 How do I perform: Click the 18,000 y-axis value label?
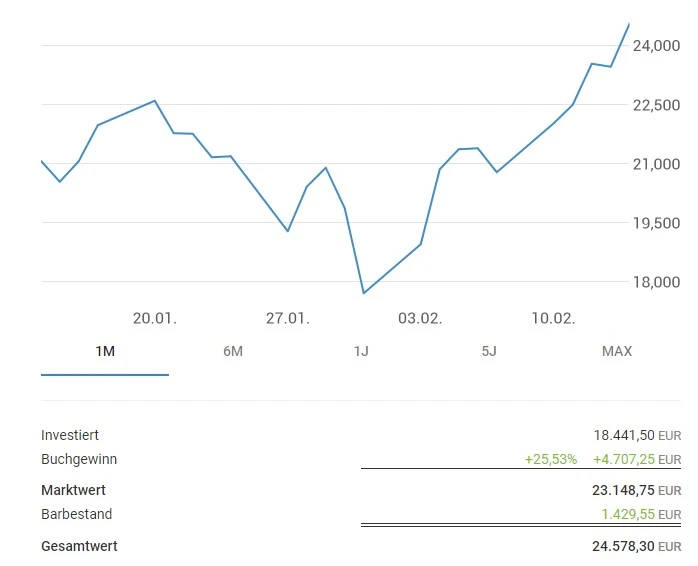coord(656,282)
